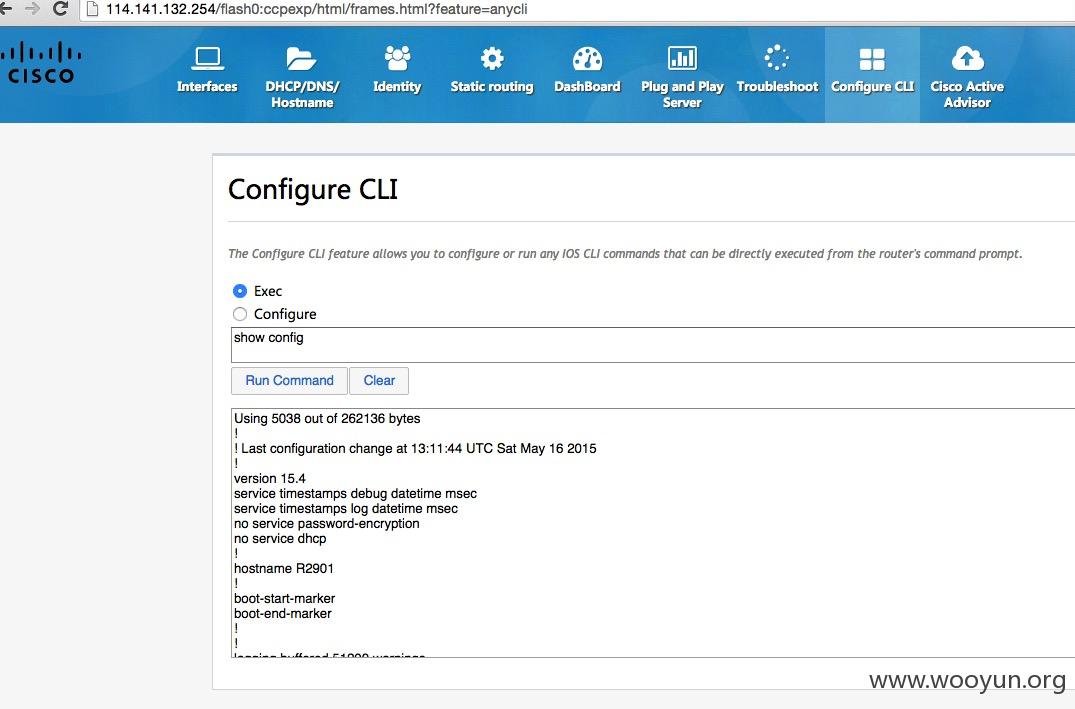Viewport: 1075px width, 709px height.
Task: Go forward in browser history
Action: tap(32, 9)
